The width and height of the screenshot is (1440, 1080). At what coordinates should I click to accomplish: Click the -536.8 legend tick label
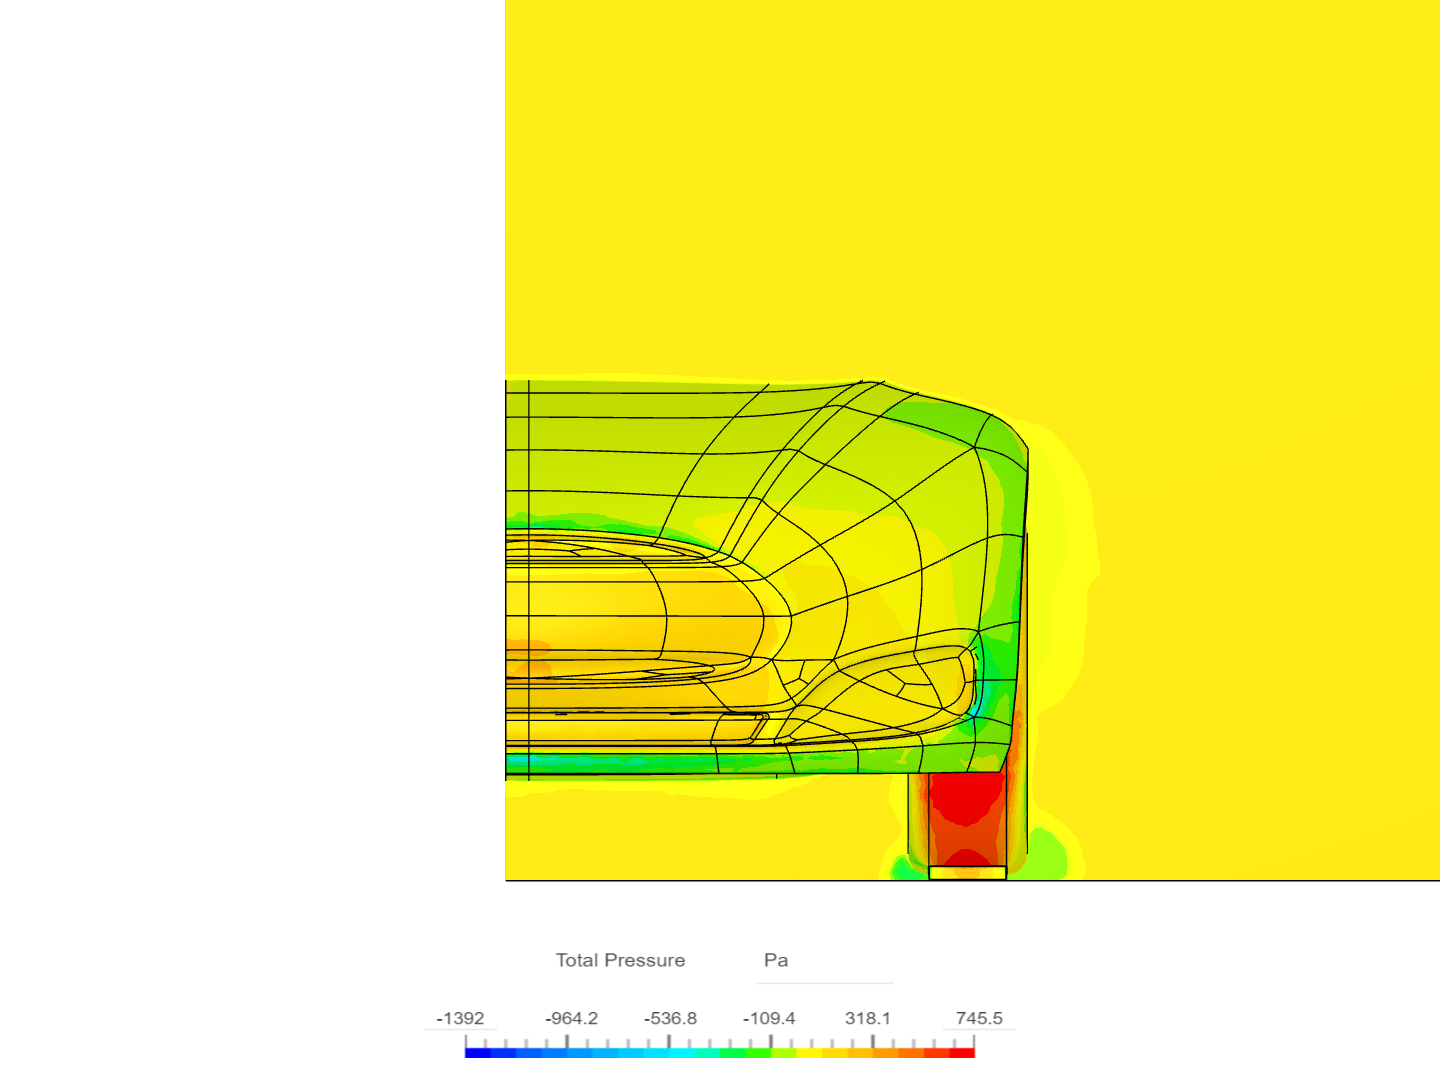(x=670, y=1018)
